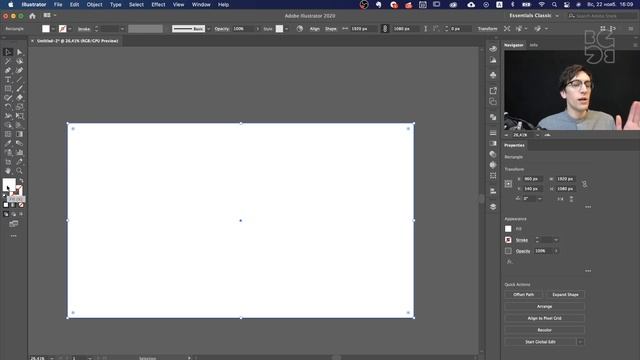Open stroke weight dropdown in Properties
Screen dimensions: 640x360
pyautogui.click(x=556, y=240)
